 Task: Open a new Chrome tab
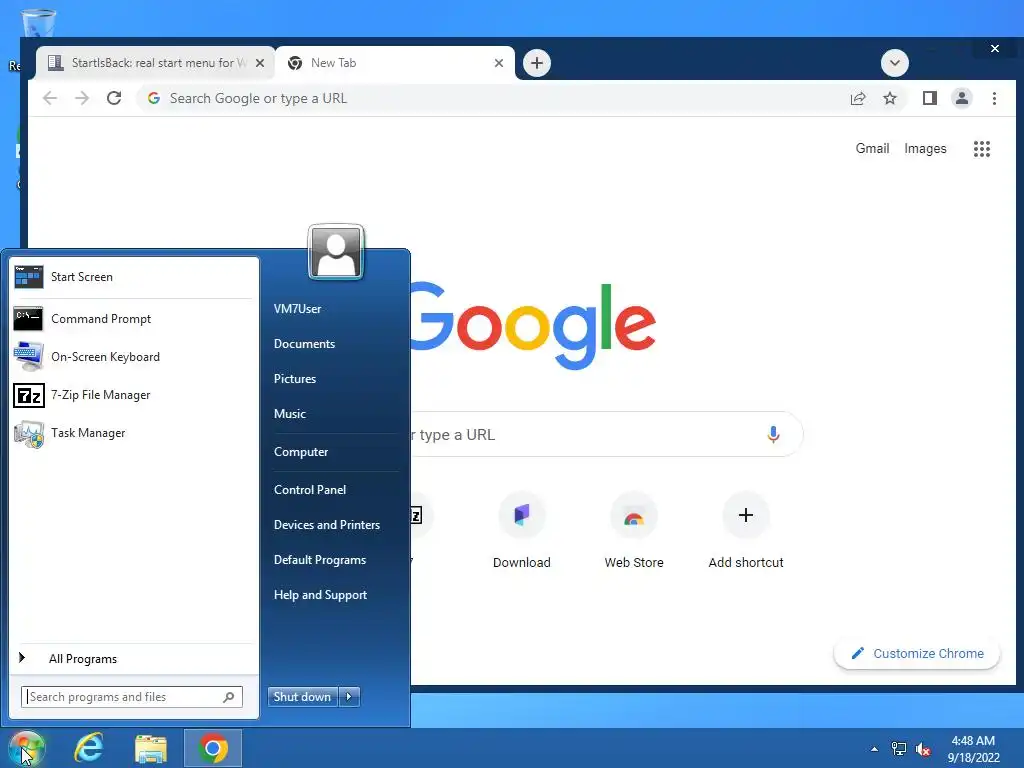tap(537, 63)
